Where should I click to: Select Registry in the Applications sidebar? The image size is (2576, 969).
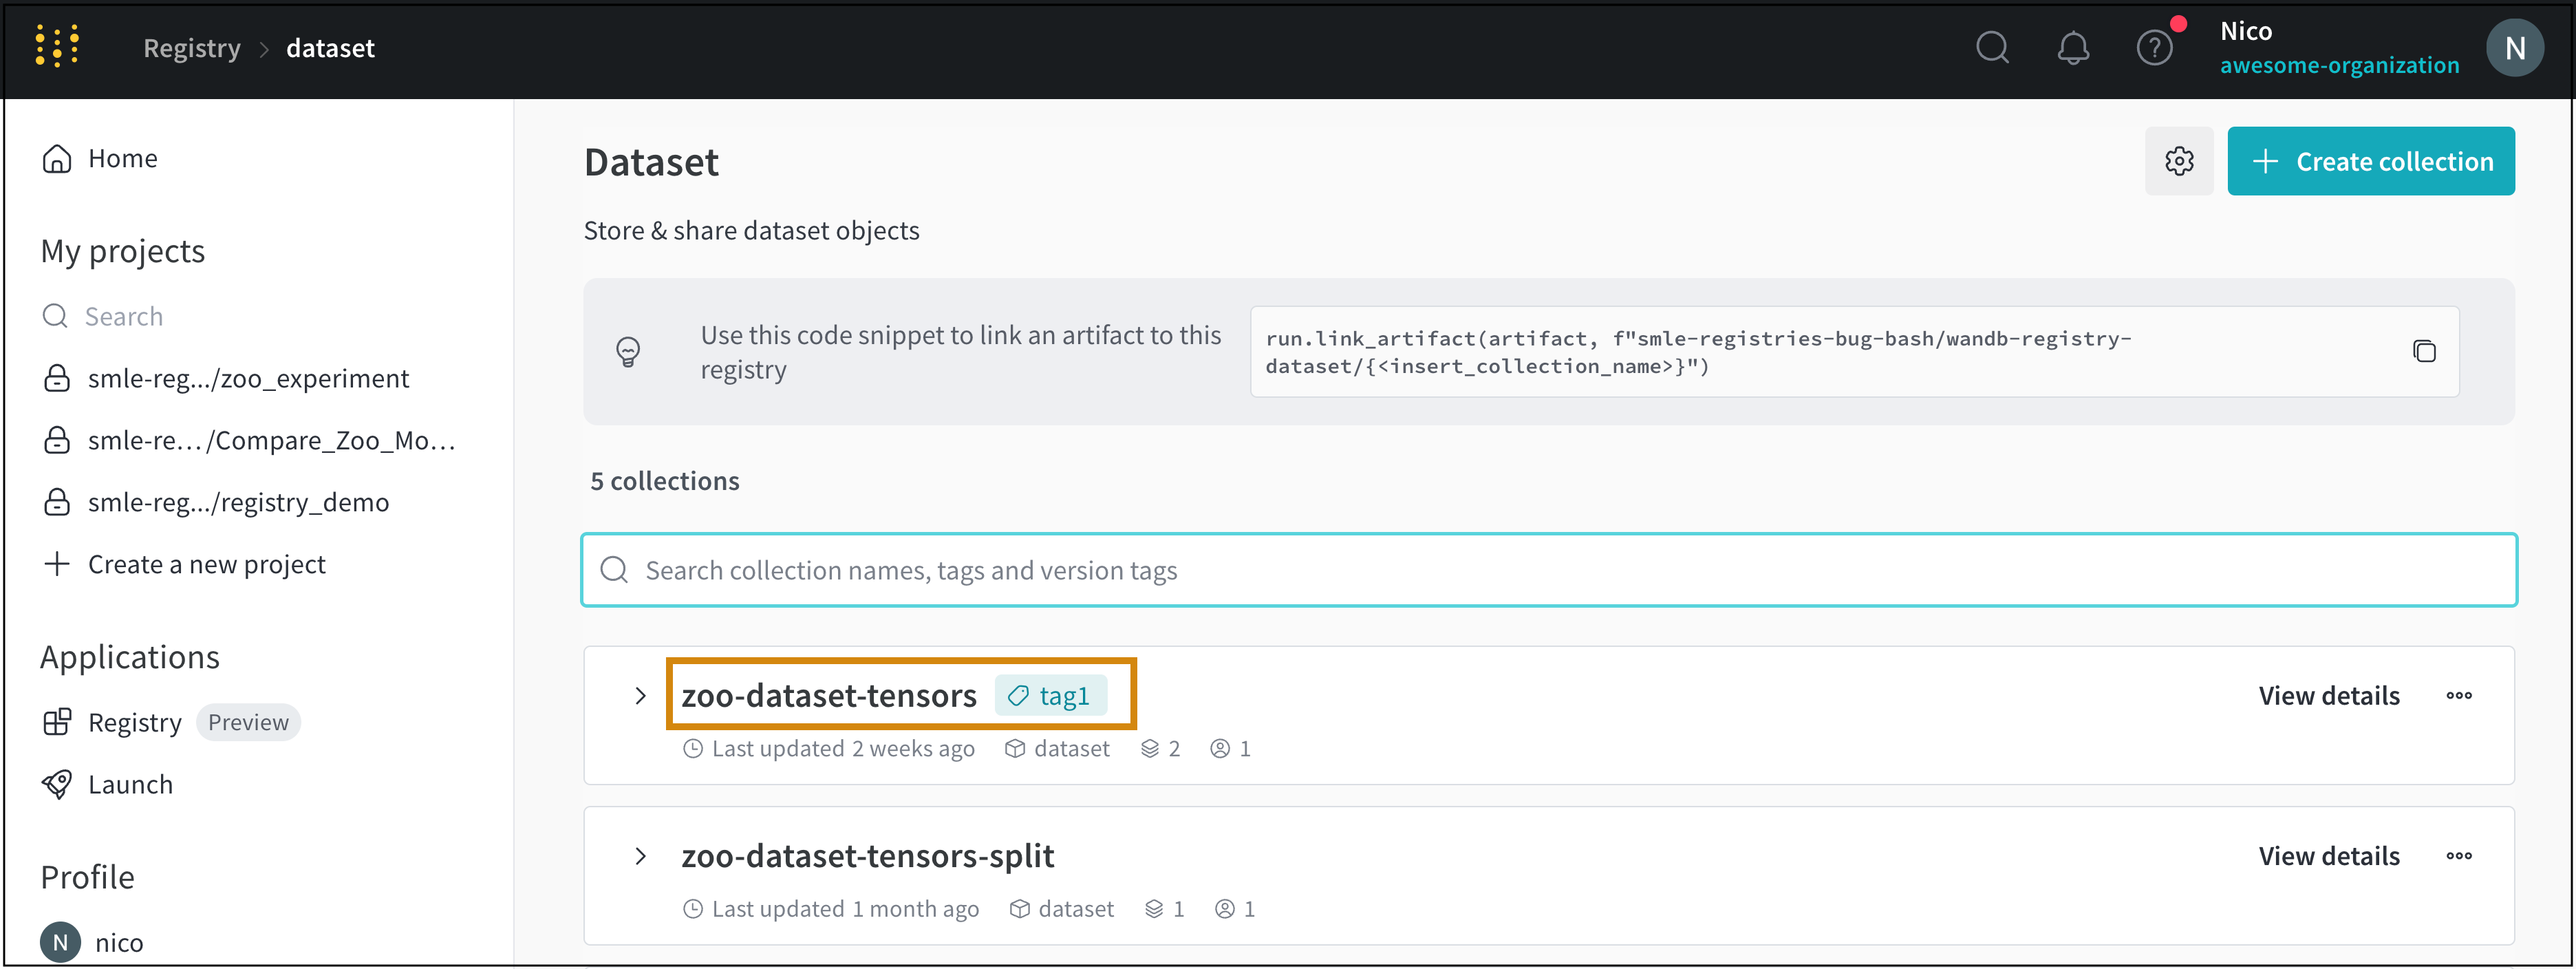[135, 722]
